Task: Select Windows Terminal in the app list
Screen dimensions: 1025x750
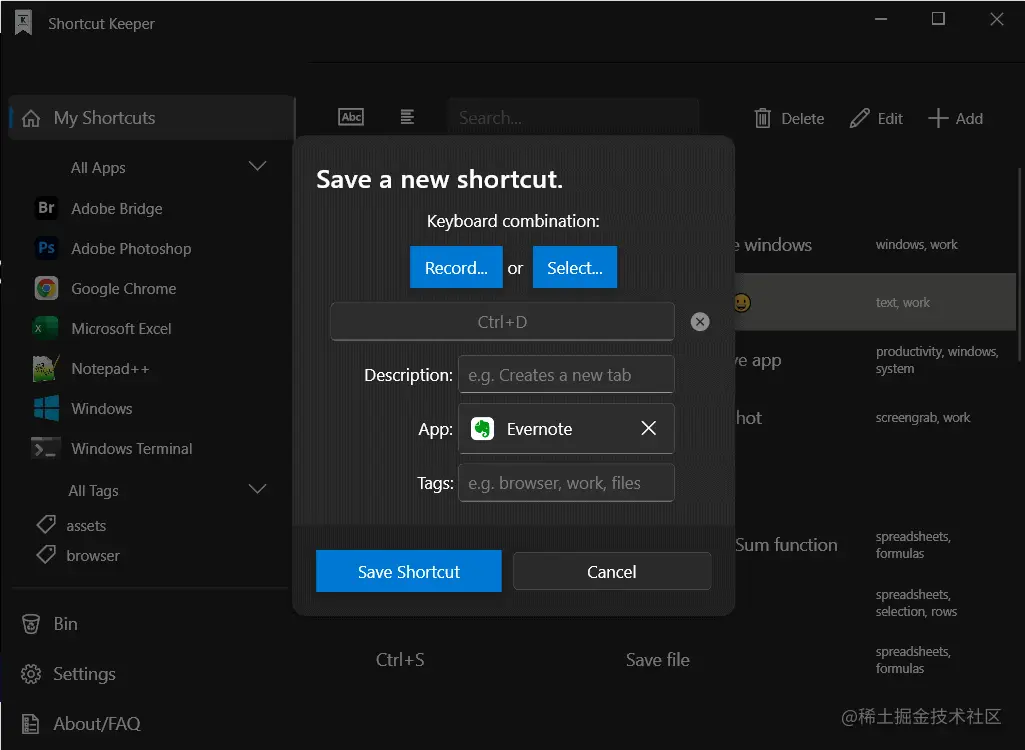Action: coord(132,449)
